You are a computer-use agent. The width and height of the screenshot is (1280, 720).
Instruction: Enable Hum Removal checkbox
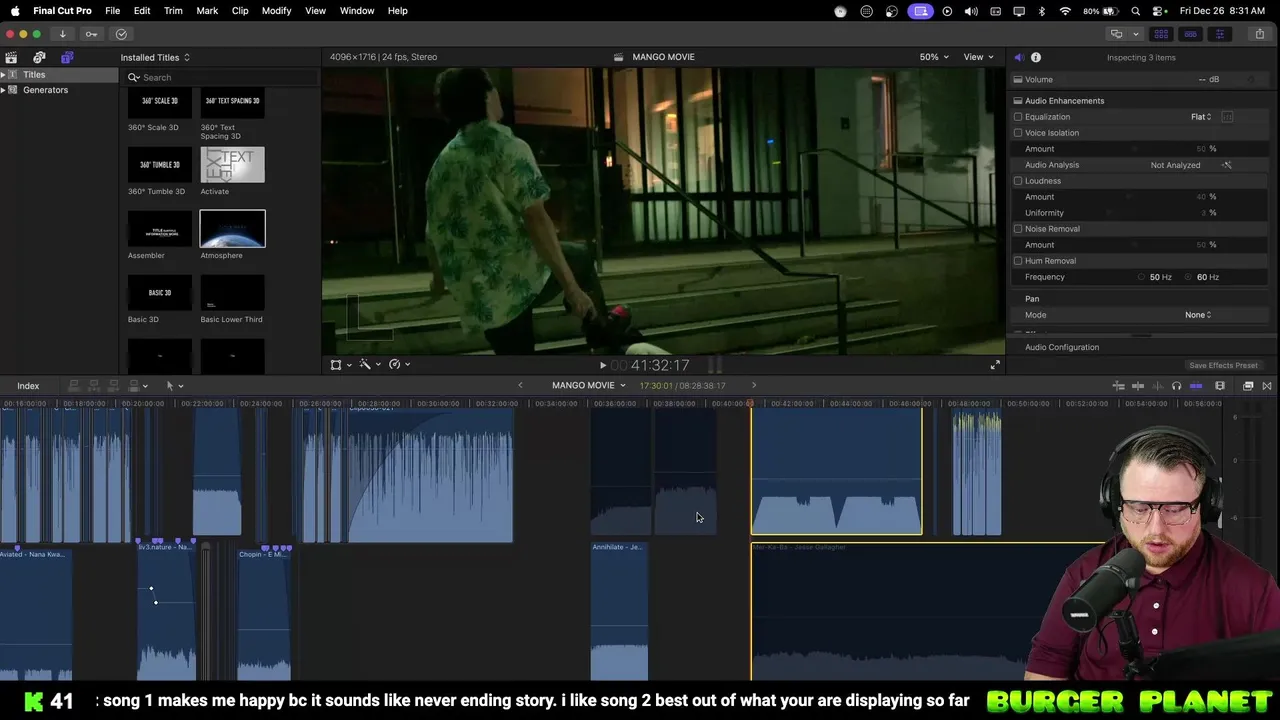pos(1018,261)
